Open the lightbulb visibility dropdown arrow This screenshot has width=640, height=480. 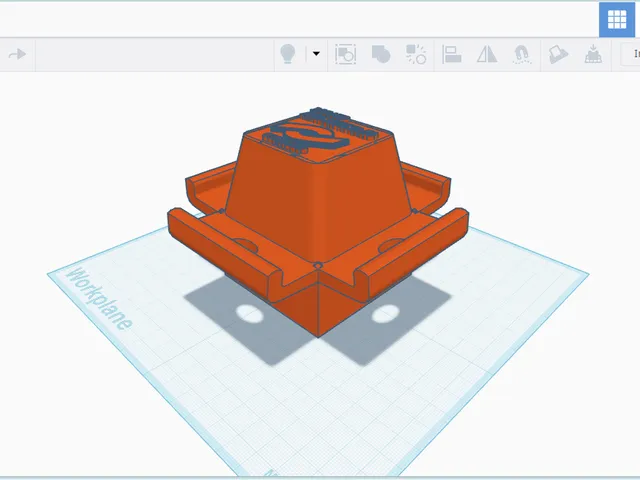tap(316, 53)
